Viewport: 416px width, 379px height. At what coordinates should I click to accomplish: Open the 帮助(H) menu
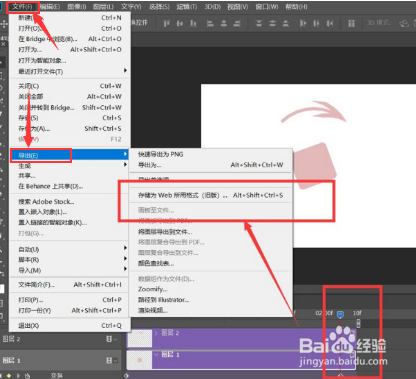click(x=296, y=7)
